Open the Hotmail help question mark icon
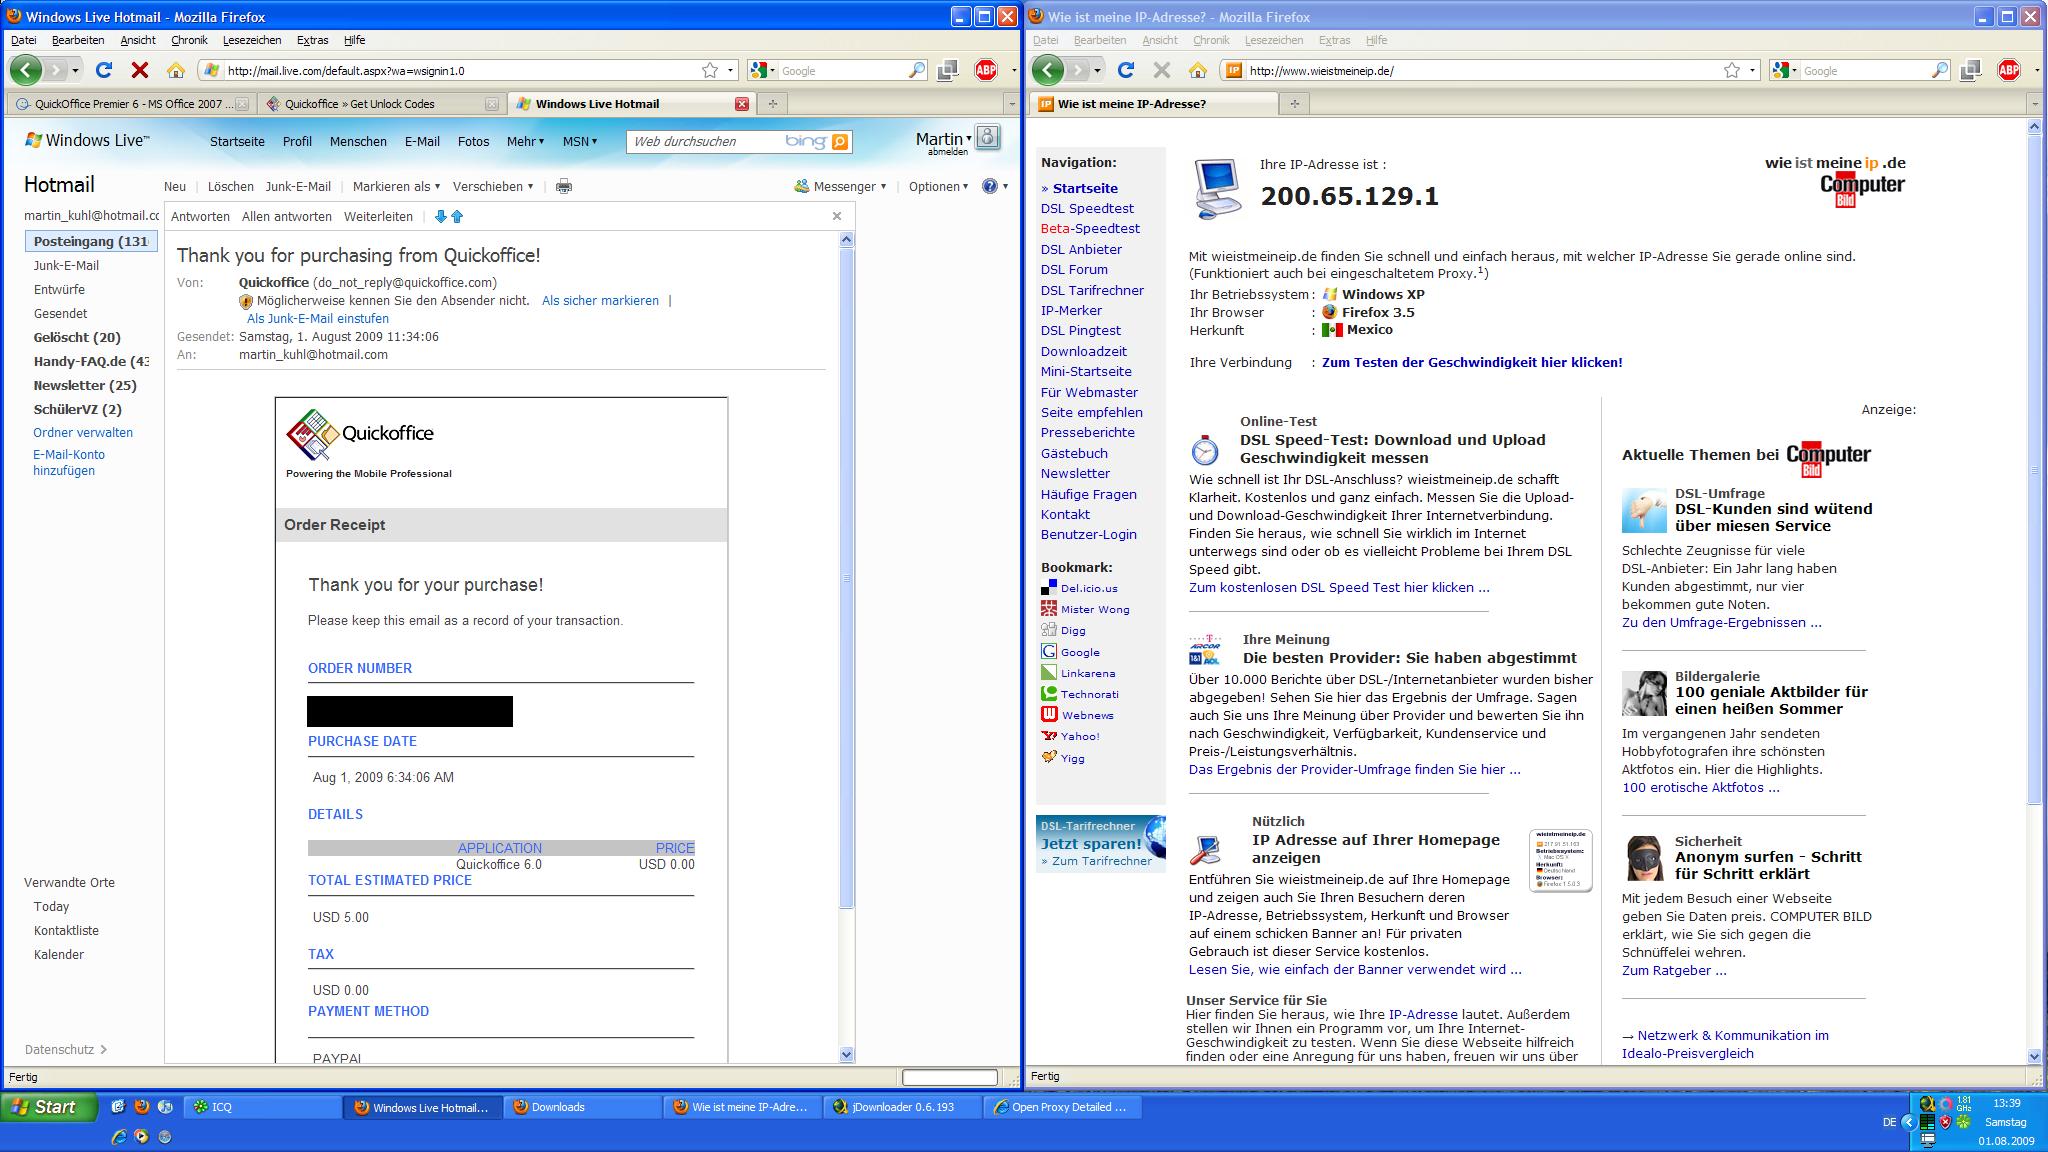This screenshot has width=2048, height=1152. [x=990, y=186]
